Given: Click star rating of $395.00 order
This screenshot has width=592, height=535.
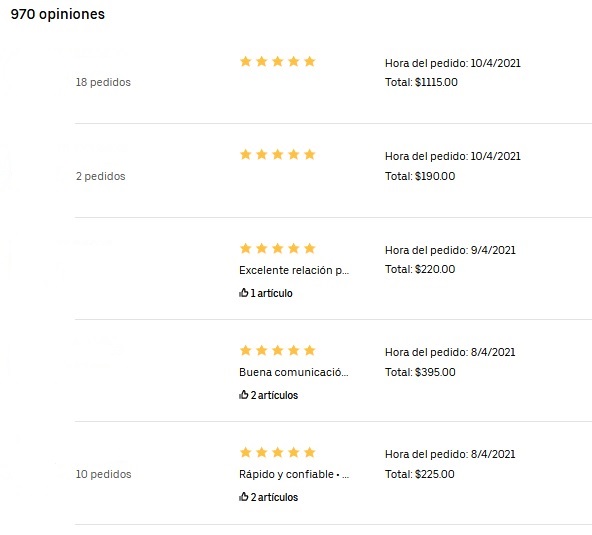Looking at the screenshot, I should (x=278, y=350).
